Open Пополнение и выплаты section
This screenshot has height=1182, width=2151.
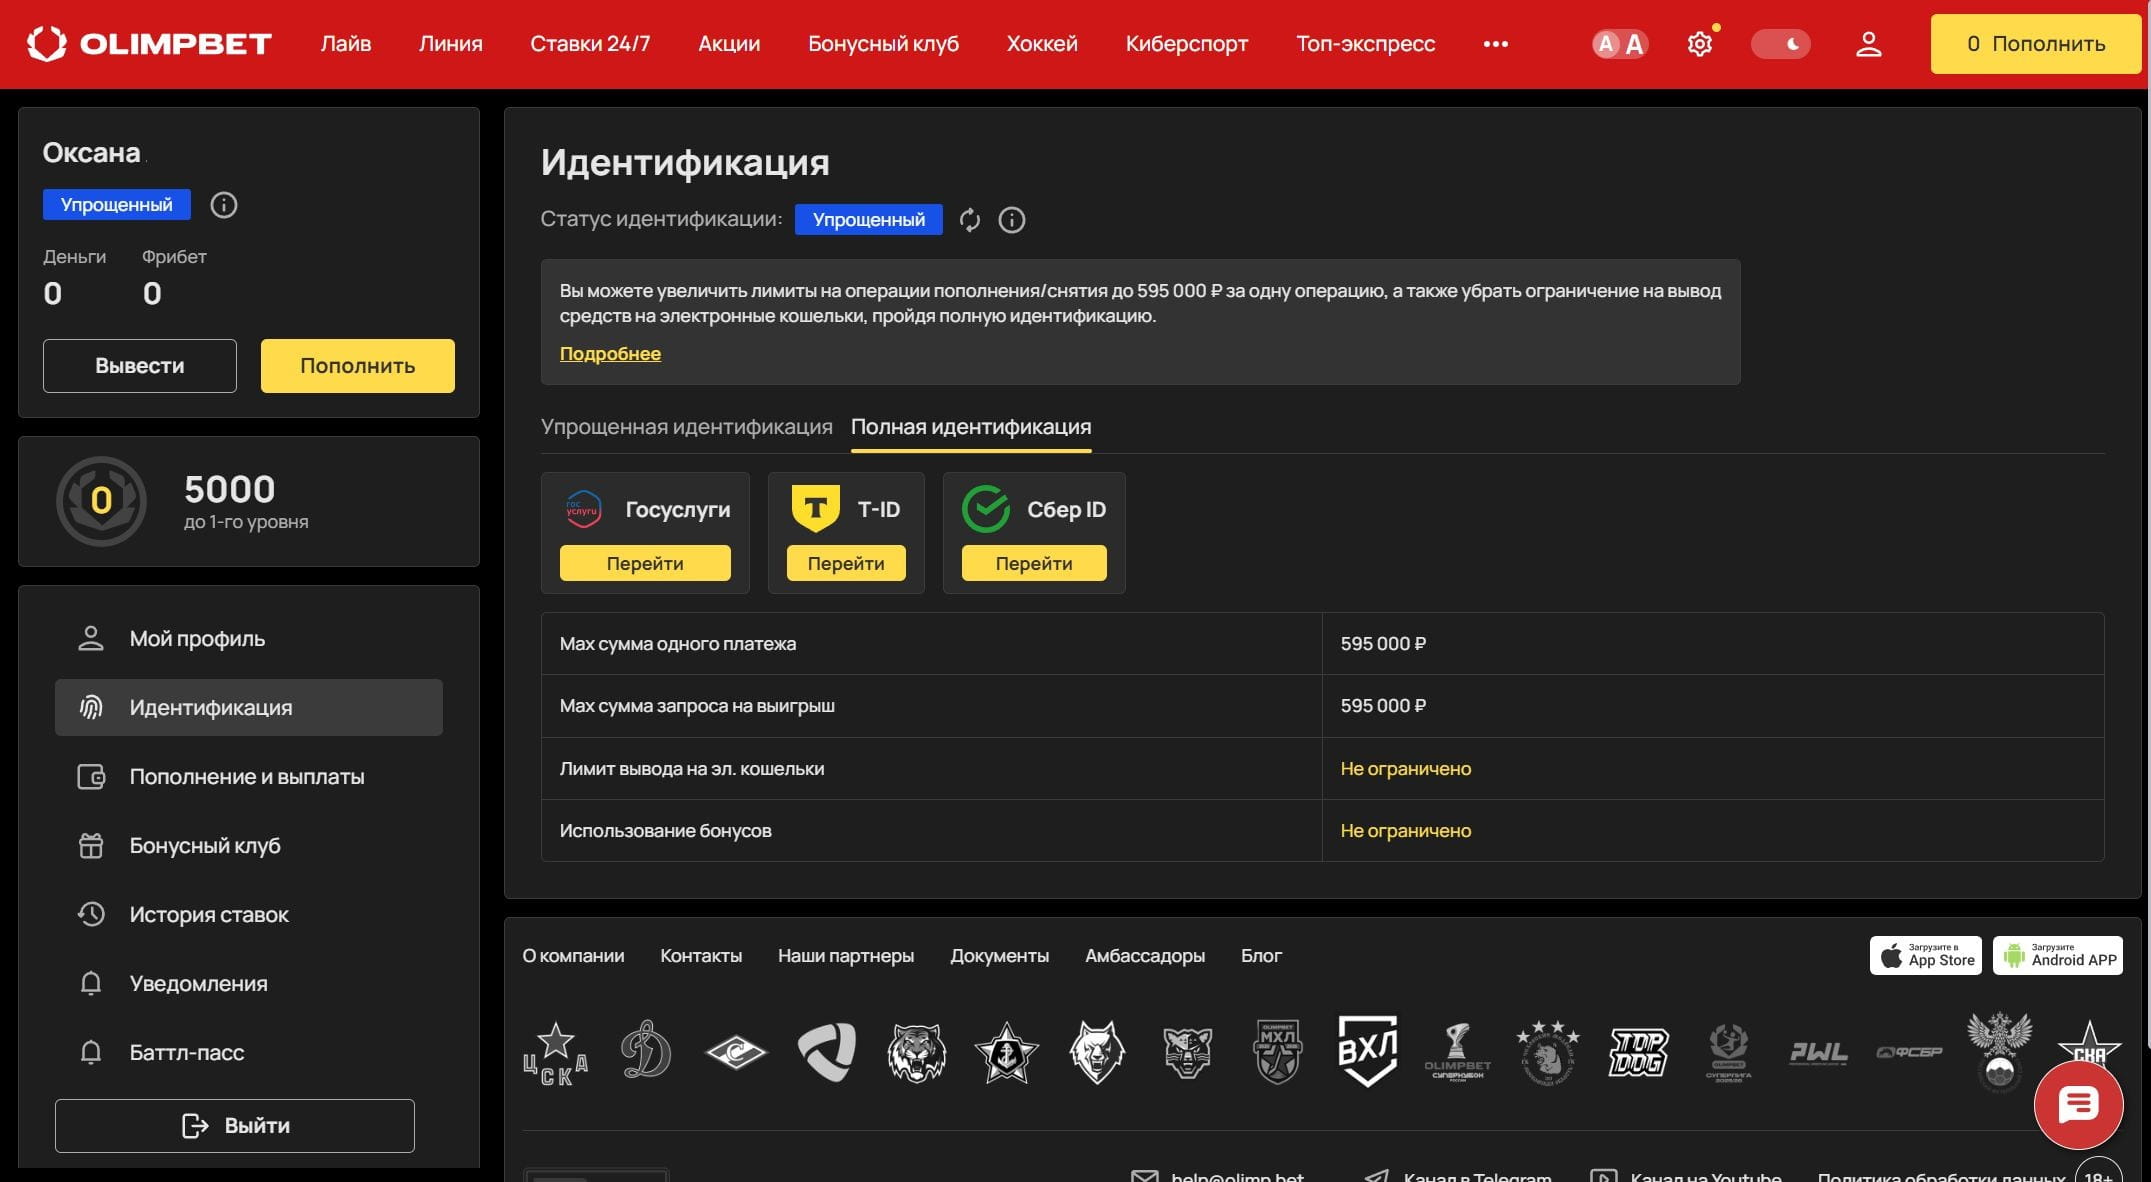tap(249, 777)
